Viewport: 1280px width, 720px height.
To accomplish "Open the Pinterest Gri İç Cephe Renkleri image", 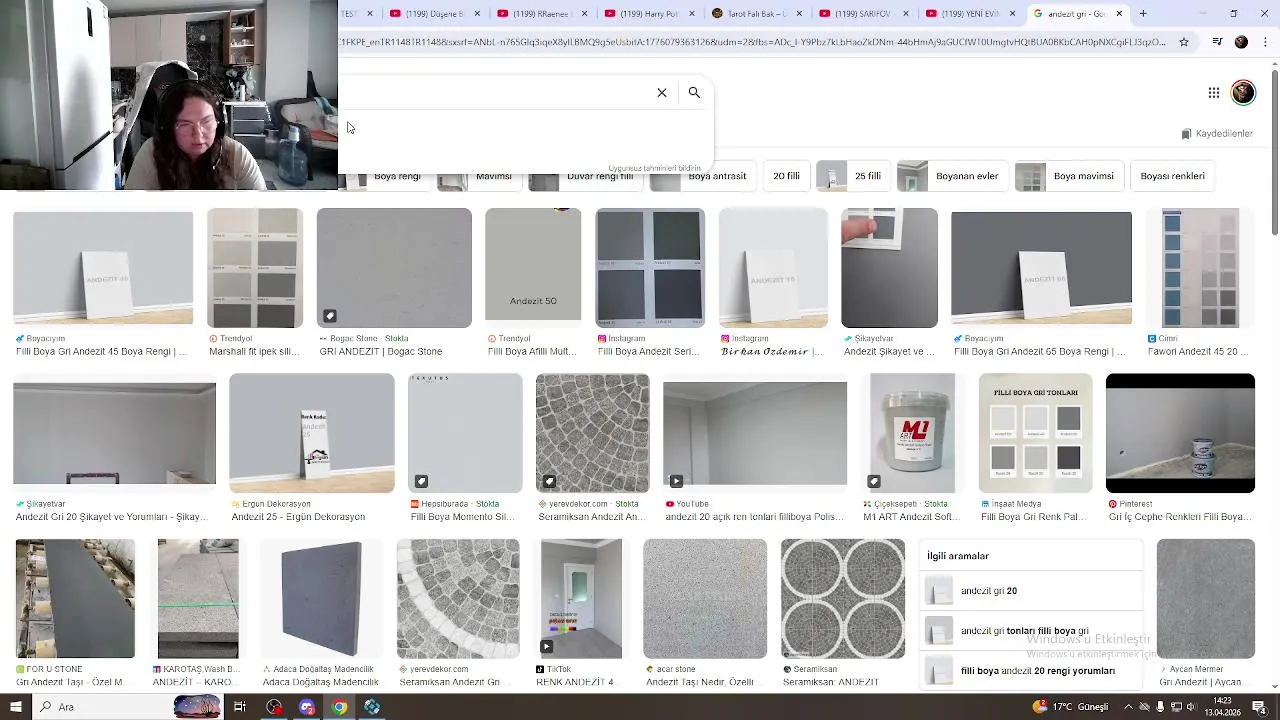I will [1180, 433].
